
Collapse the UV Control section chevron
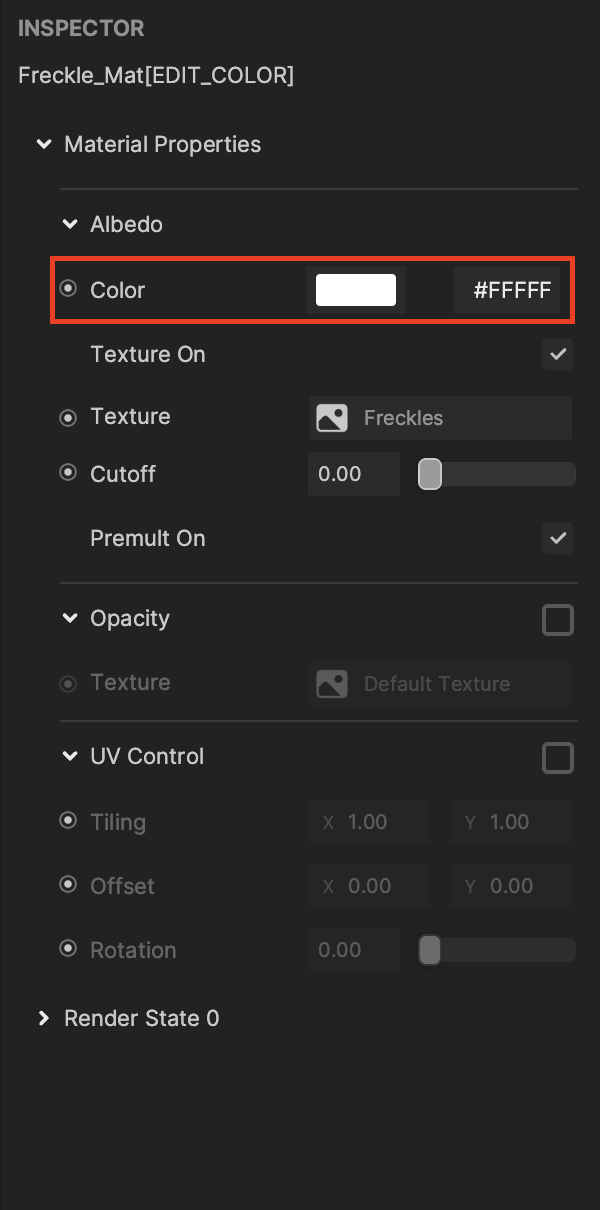point(69,756)
